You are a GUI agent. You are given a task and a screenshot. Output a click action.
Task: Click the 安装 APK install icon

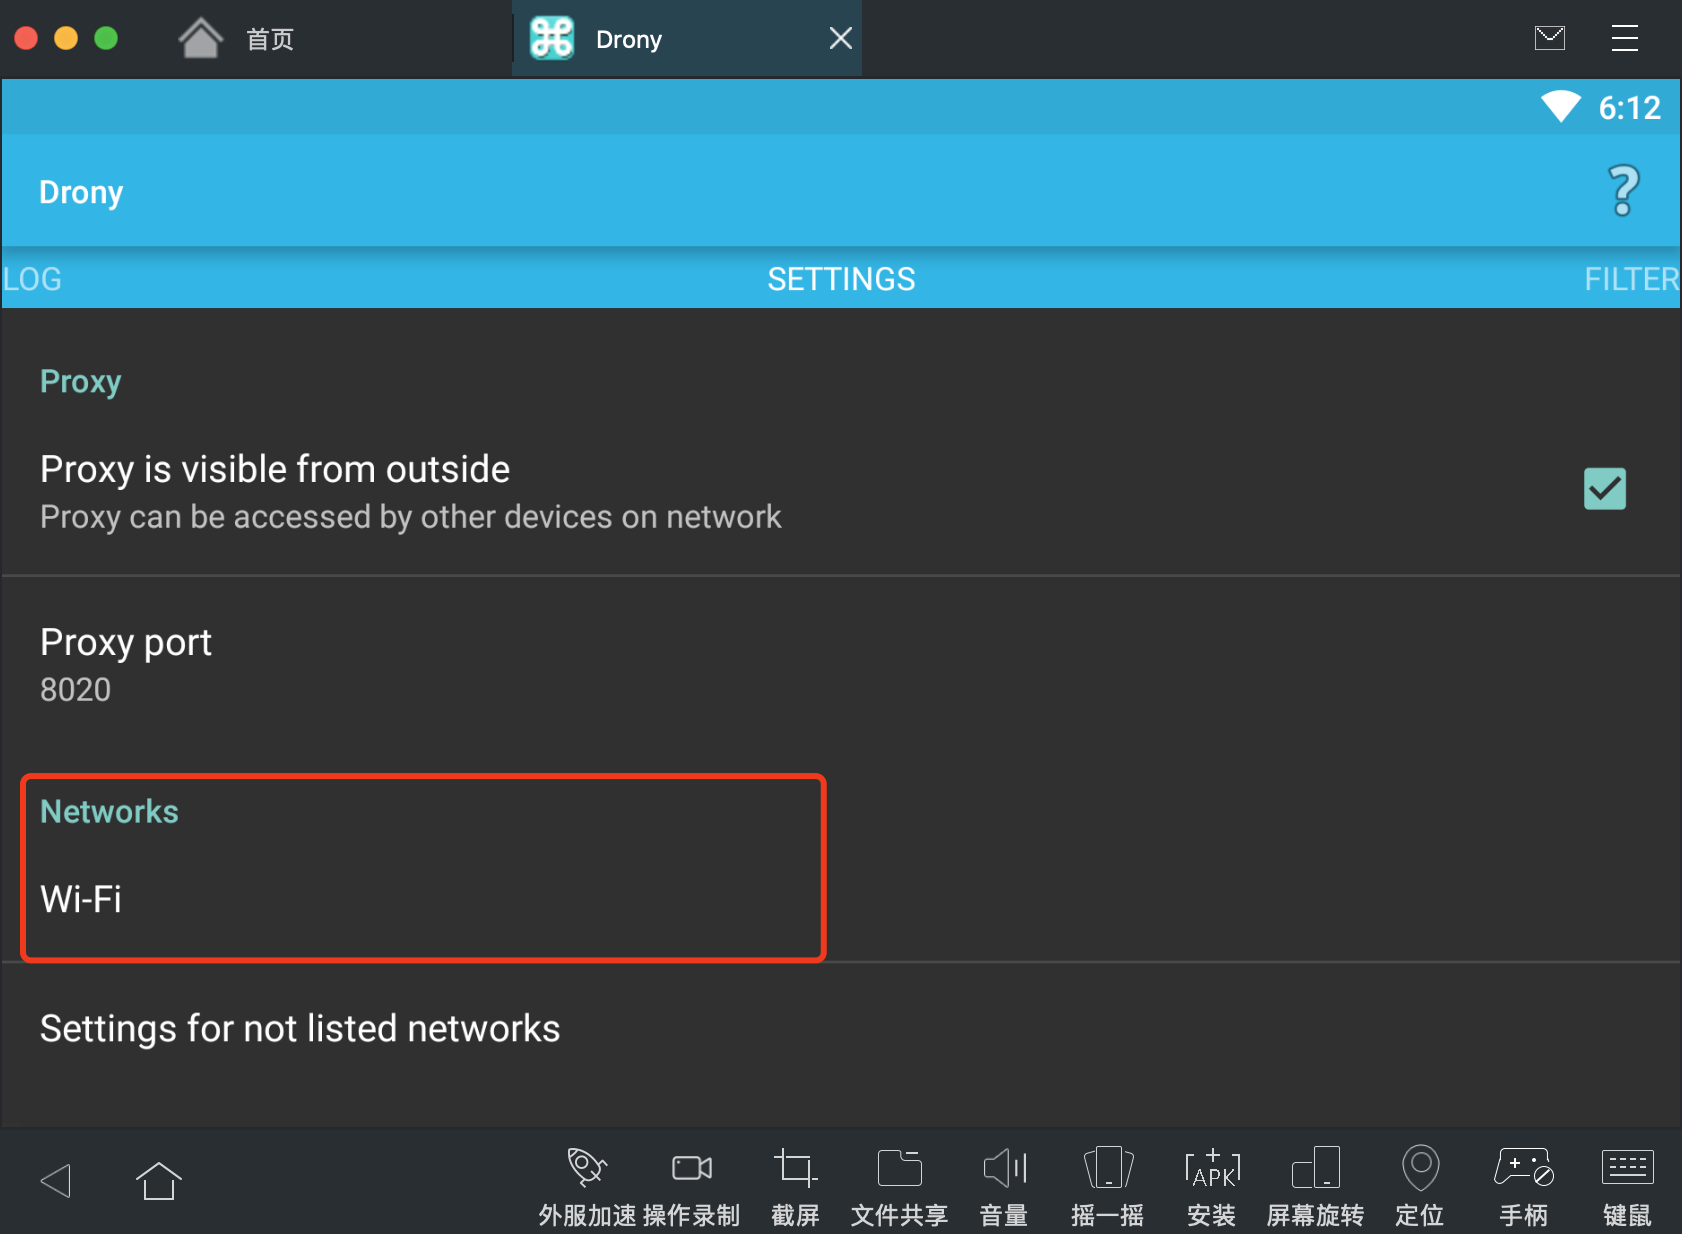1212,1167
